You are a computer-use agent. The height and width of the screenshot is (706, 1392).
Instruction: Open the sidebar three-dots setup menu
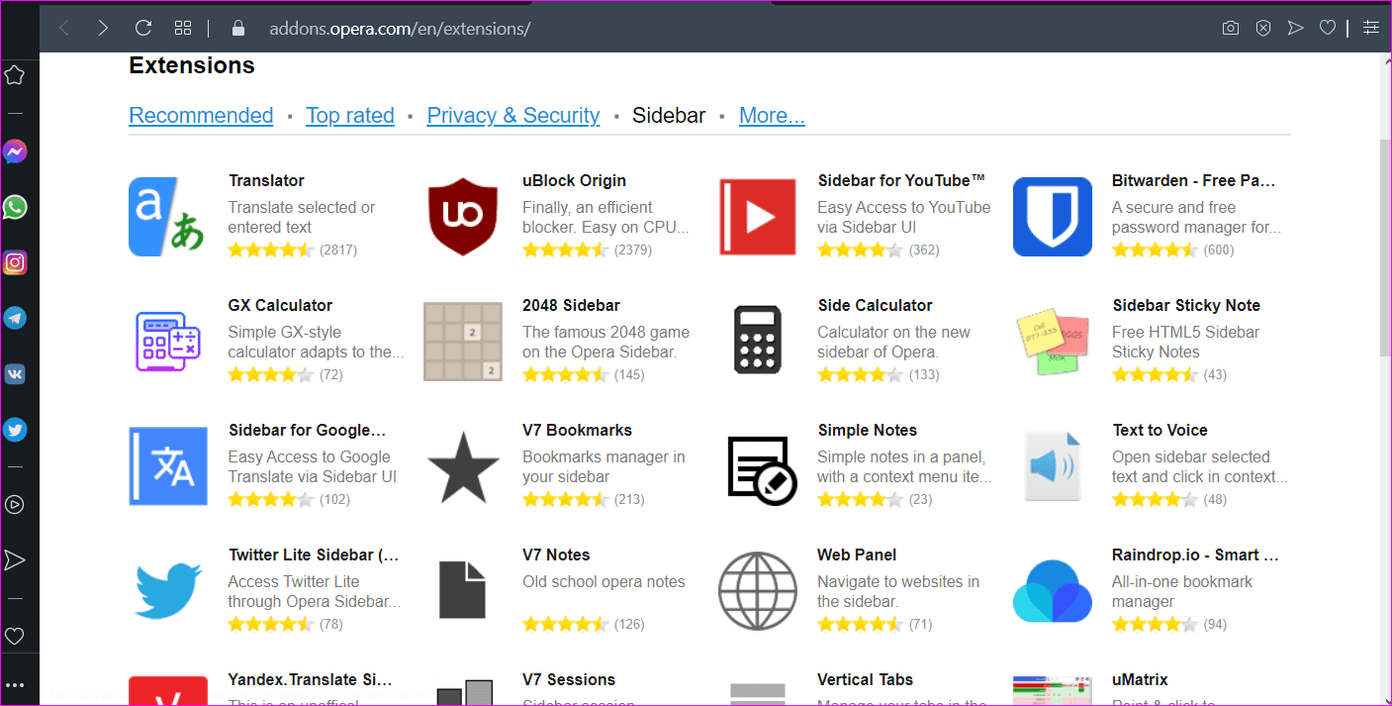pos(14,686)
